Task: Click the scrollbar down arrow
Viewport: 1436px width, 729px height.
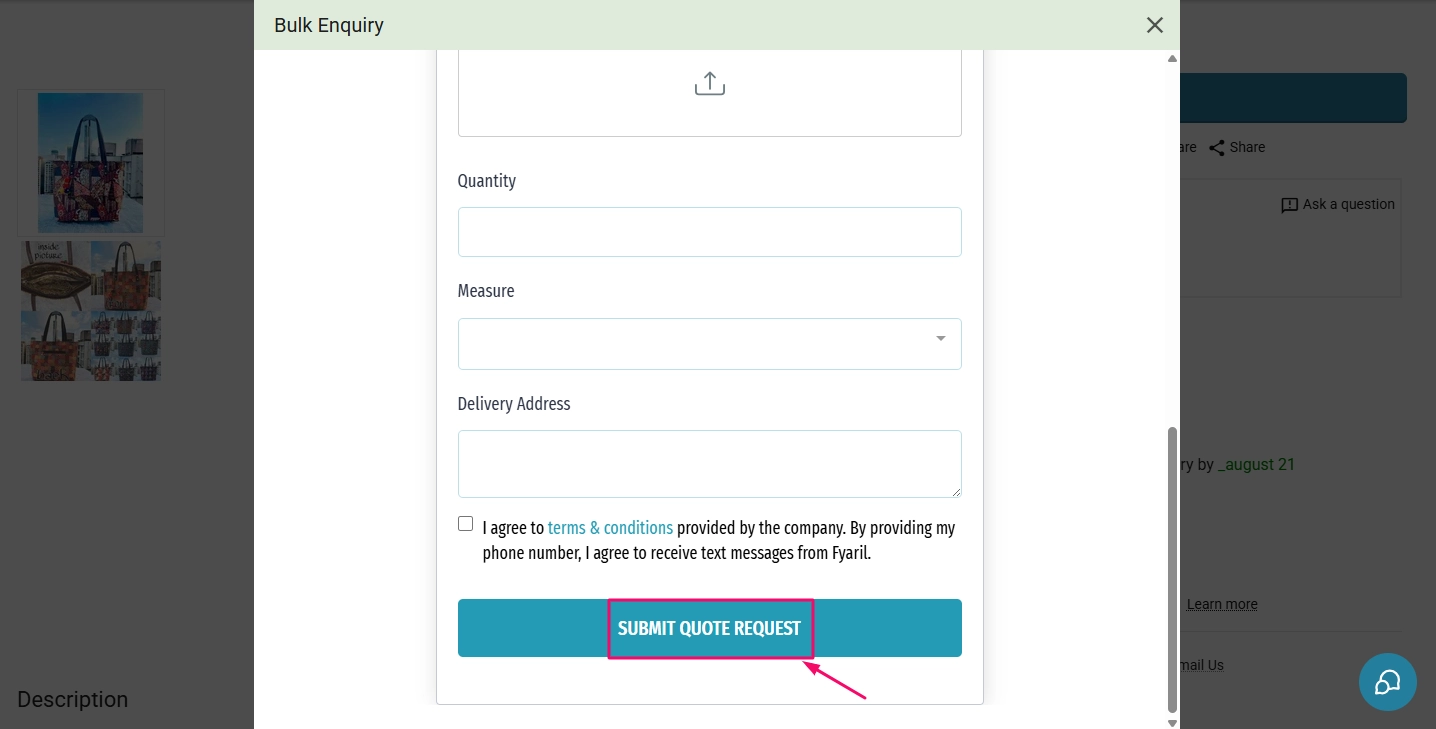Action: [1170, 721]
